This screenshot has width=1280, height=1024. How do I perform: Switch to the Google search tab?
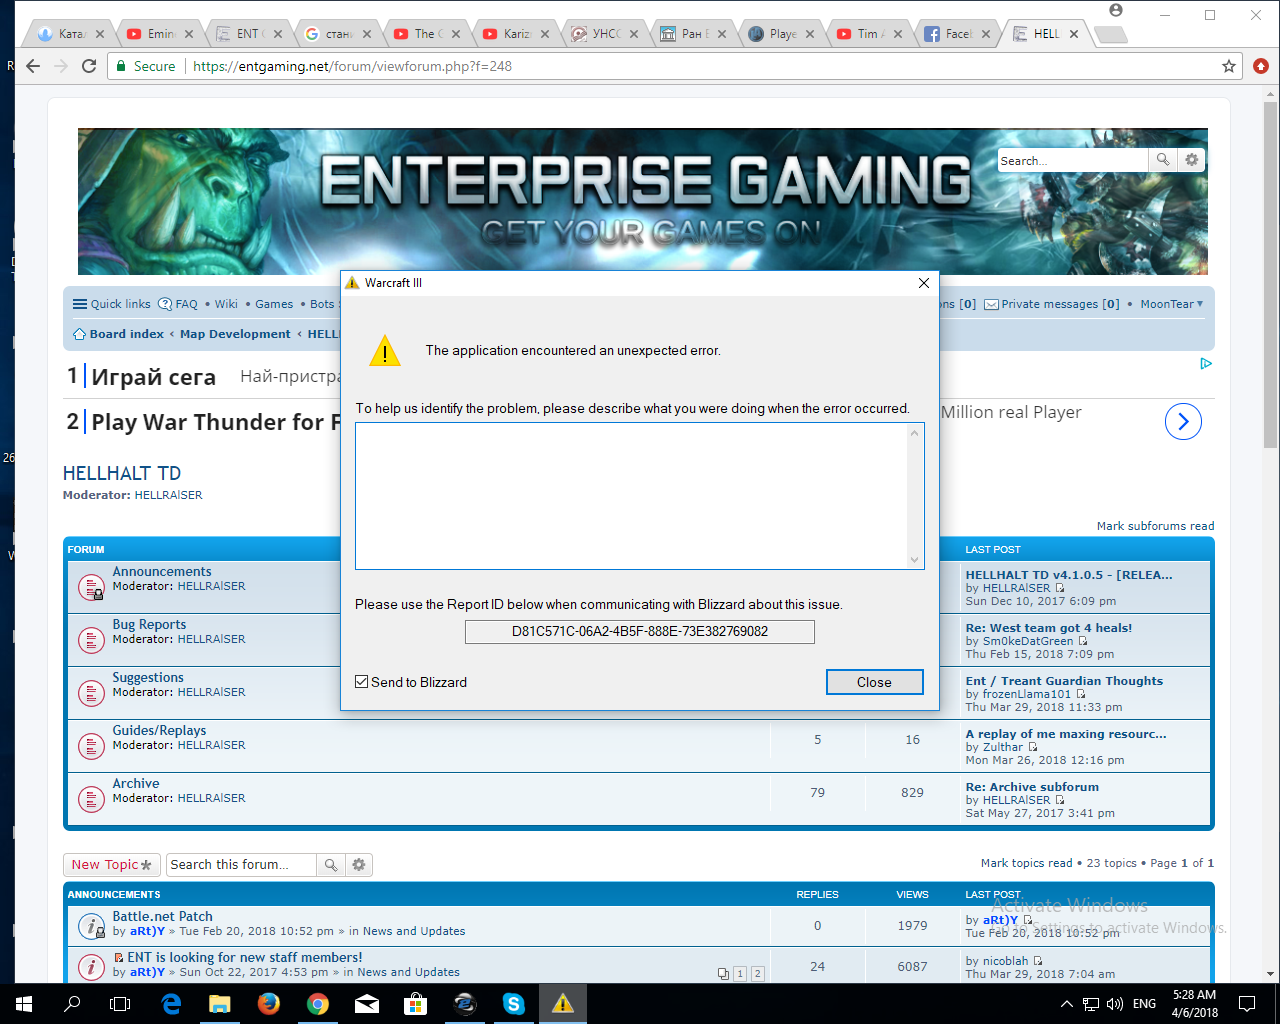pos(337,33)
